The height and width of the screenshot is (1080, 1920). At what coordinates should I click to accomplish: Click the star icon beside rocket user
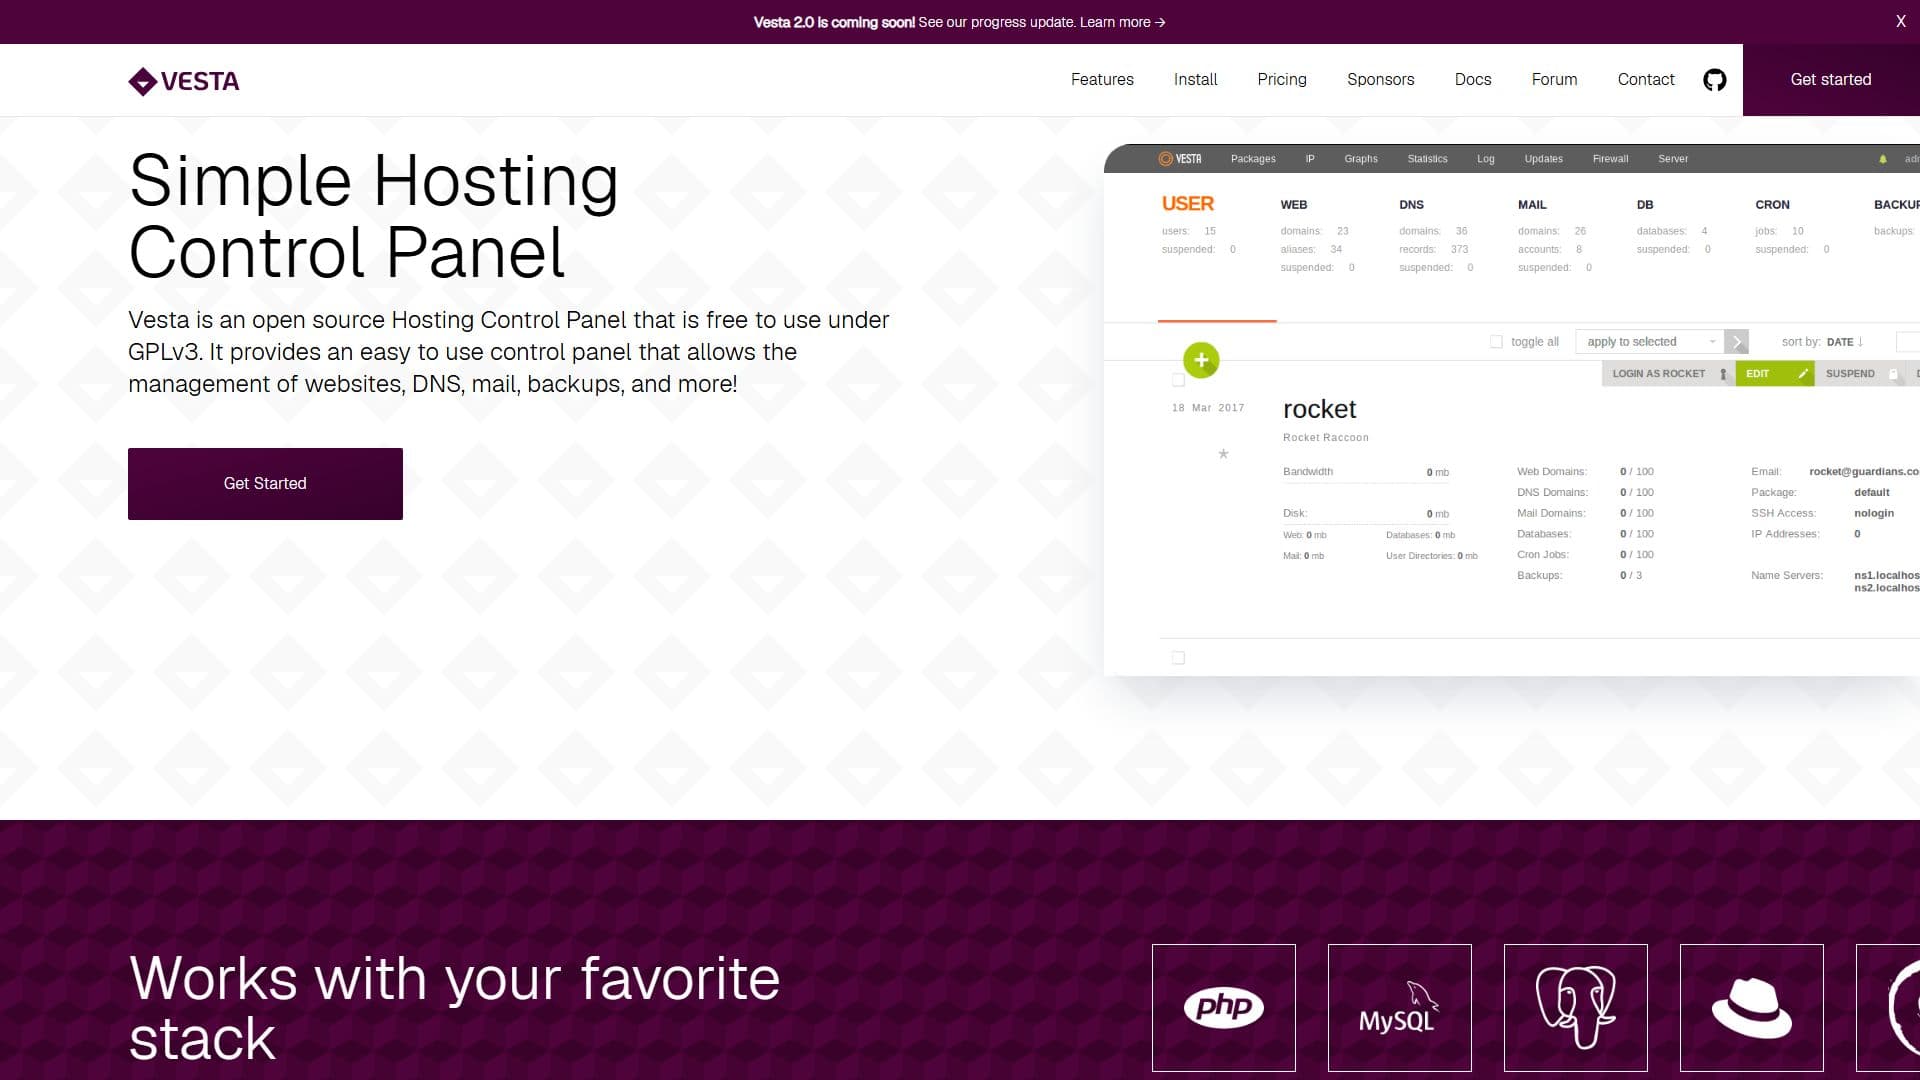1223,454
